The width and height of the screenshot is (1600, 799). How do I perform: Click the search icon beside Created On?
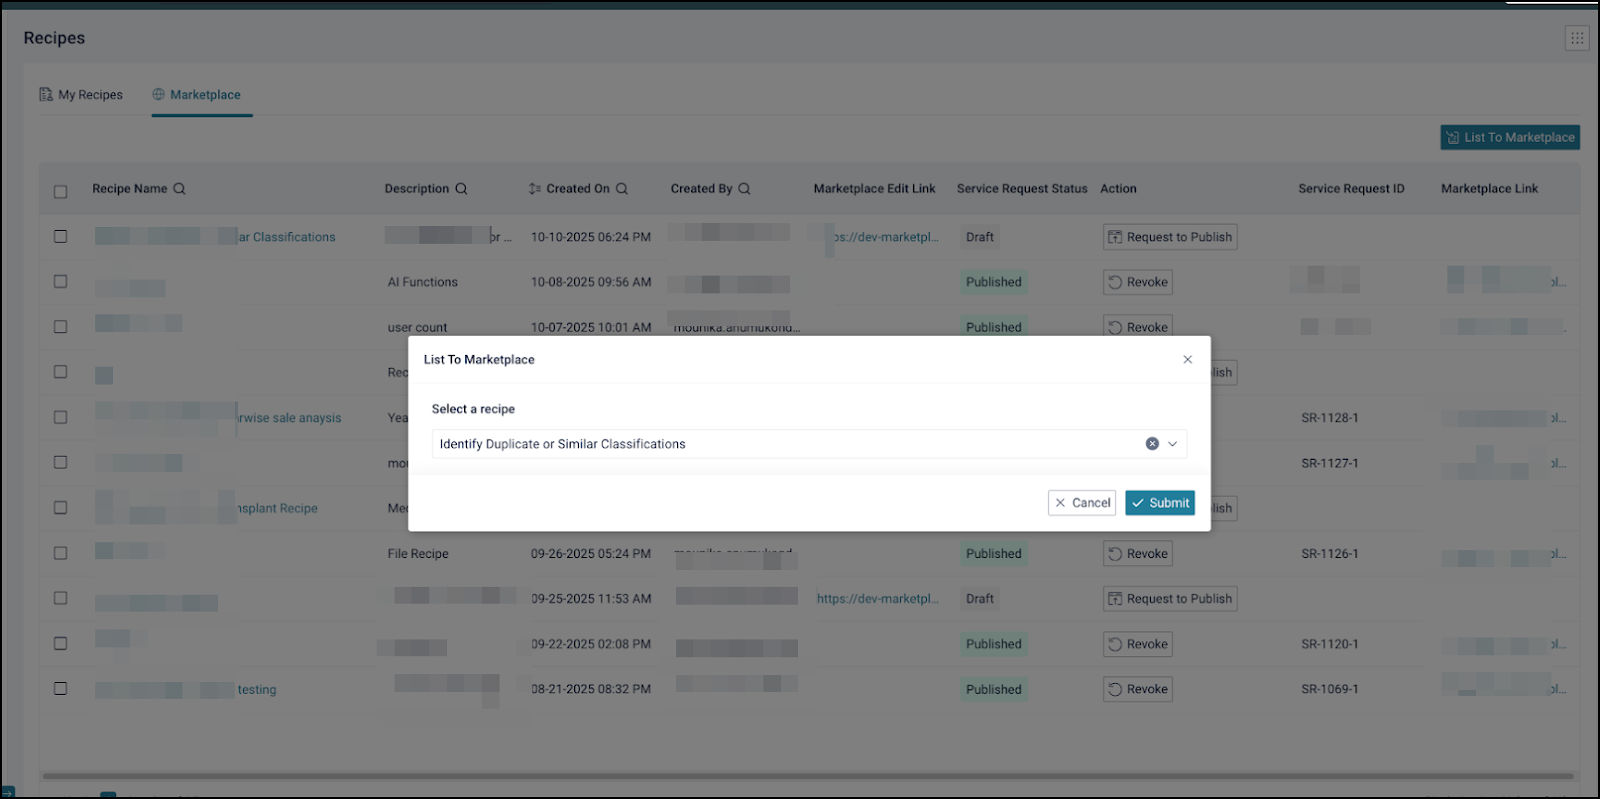[x=622, y=189]
